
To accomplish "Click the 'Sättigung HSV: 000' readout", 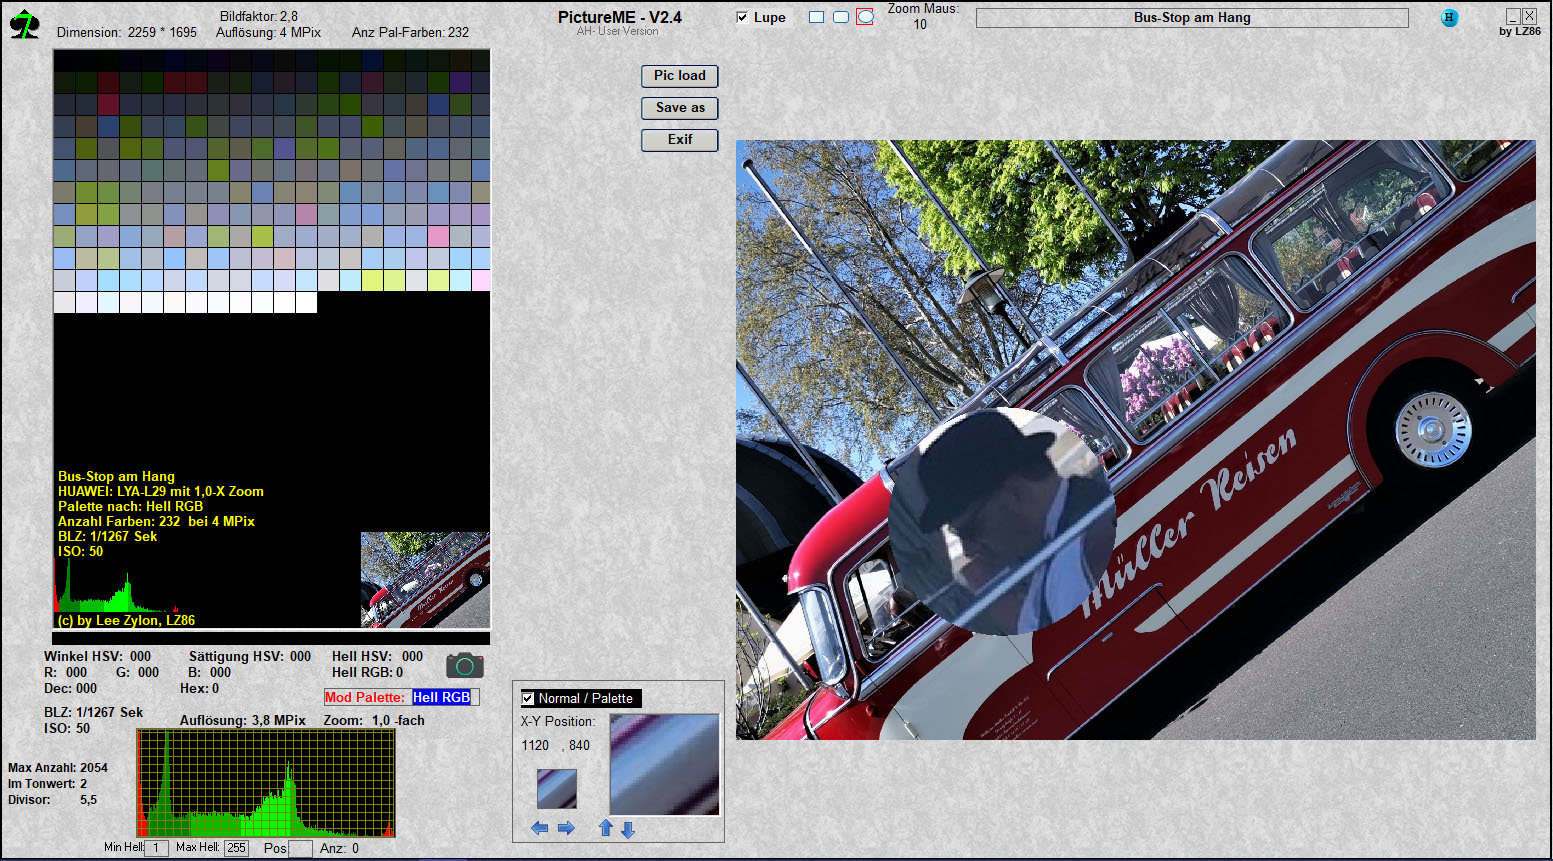I will click(x=250, y=656).
